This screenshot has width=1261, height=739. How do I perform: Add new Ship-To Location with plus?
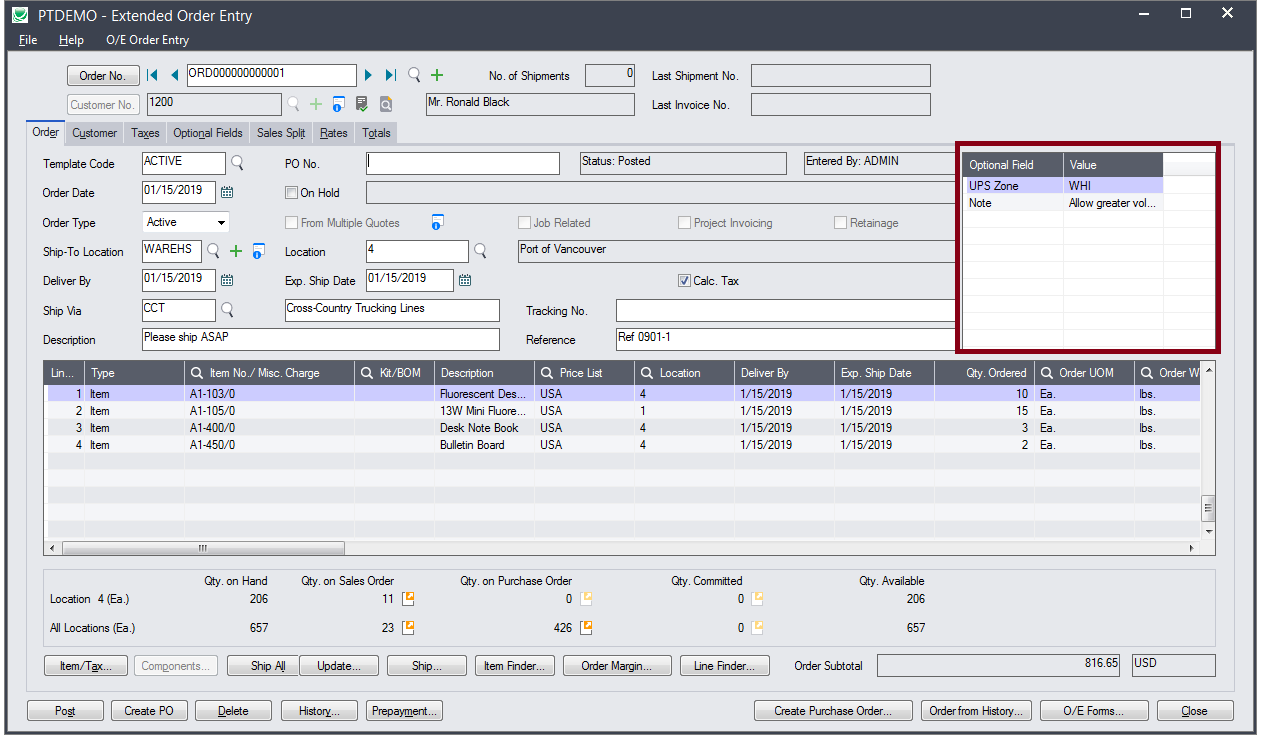coord(236,251)
